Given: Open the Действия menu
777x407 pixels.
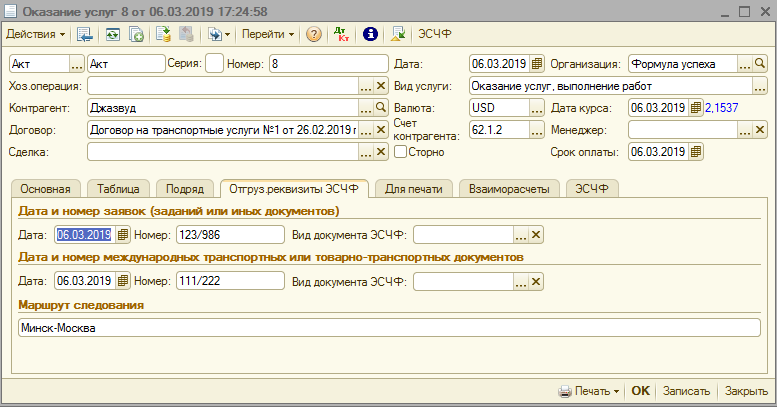Looking at the screenshot, I should tap(35, 34).
